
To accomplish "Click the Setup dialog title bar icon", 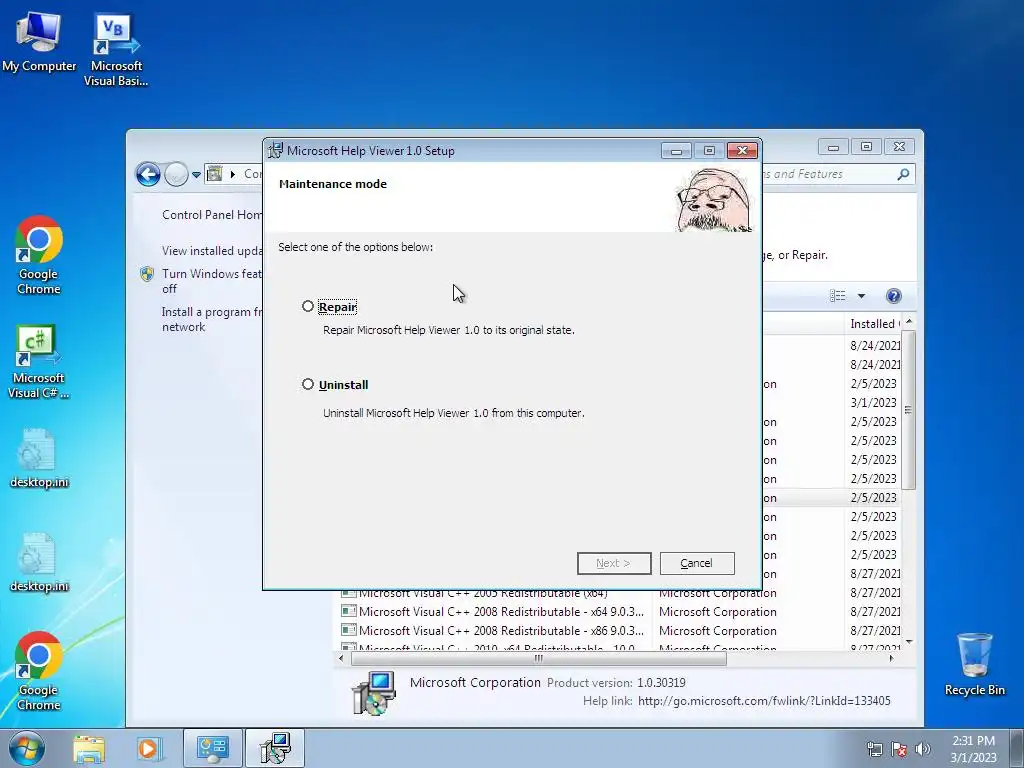I will (x=275, y=150).
